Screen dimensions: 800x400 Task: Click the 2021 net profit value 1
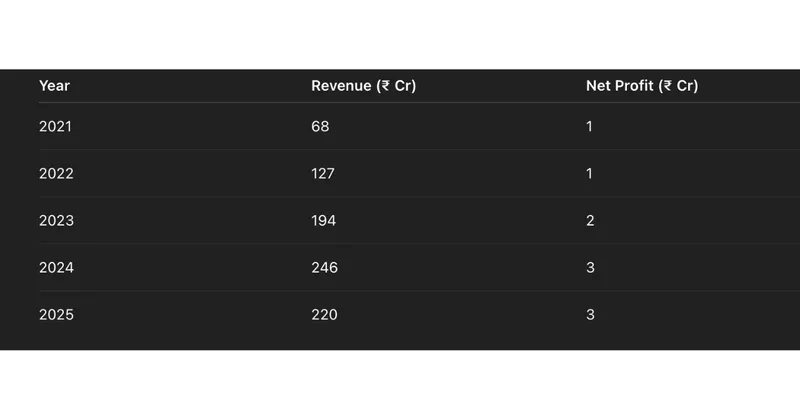[589, 127]
